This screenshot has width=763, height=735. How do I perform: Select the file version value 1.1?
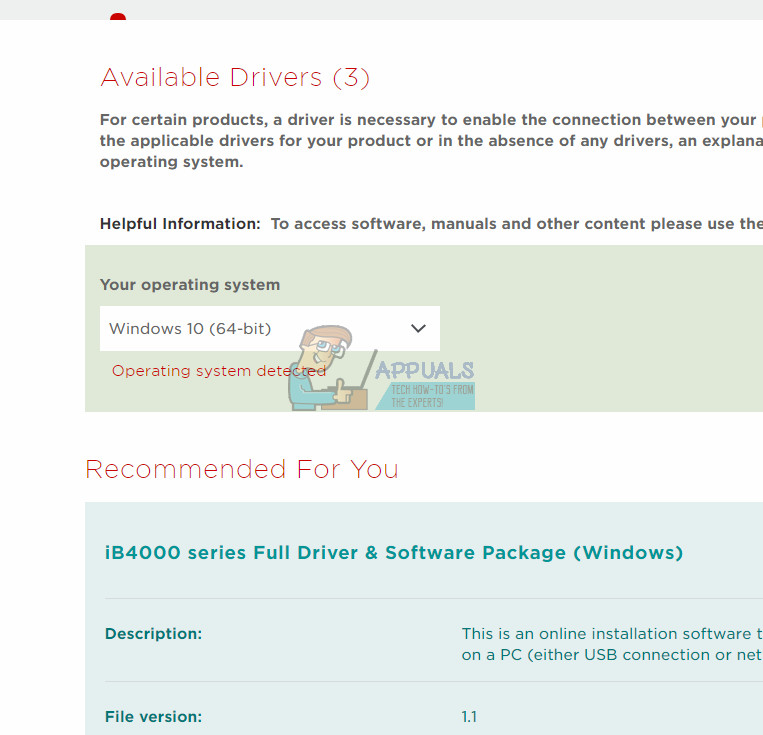pos(469,717)
